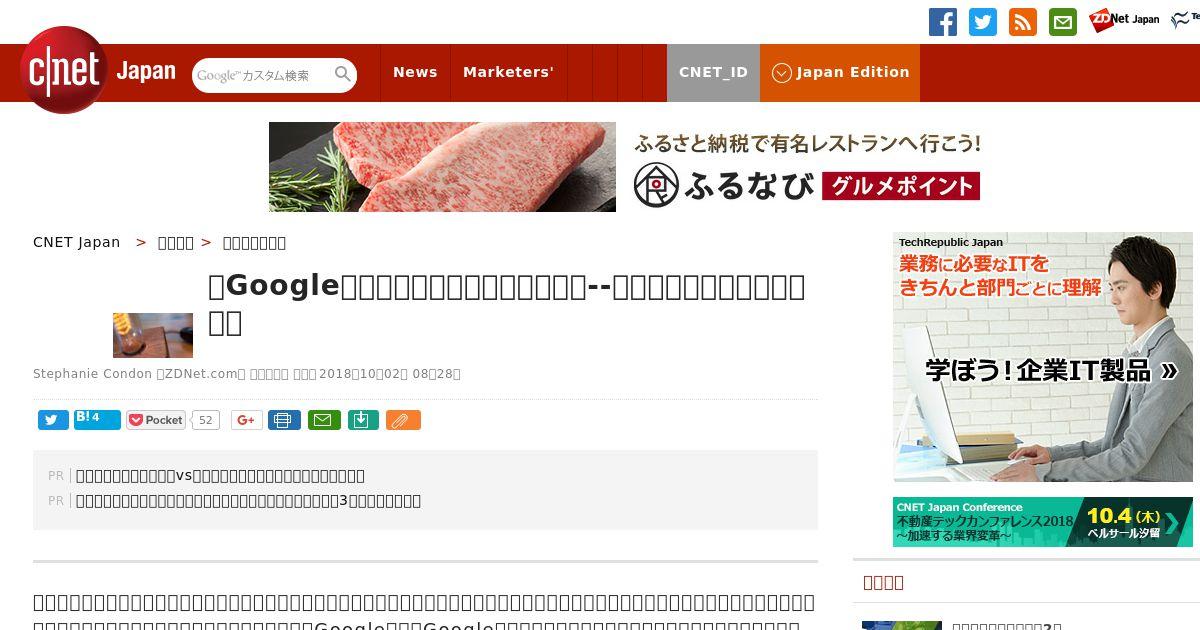Expand the Japan Edition dropdown

click(x=840, y=73)
